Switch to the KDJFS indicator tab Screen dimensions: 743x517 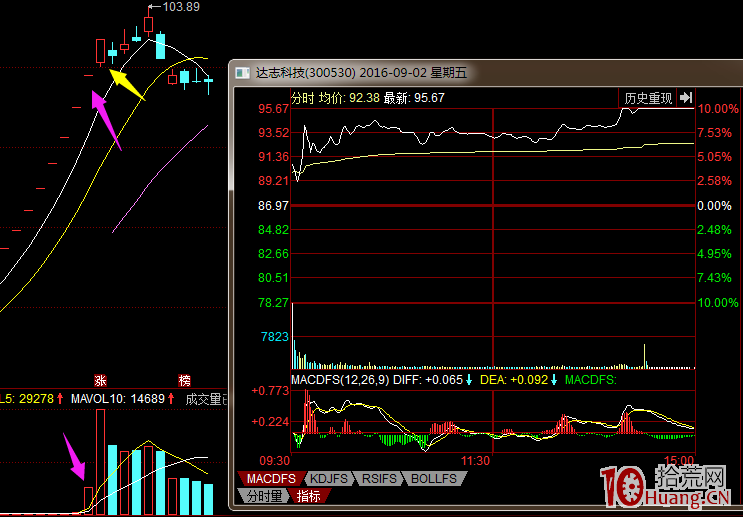pos(329,479)
